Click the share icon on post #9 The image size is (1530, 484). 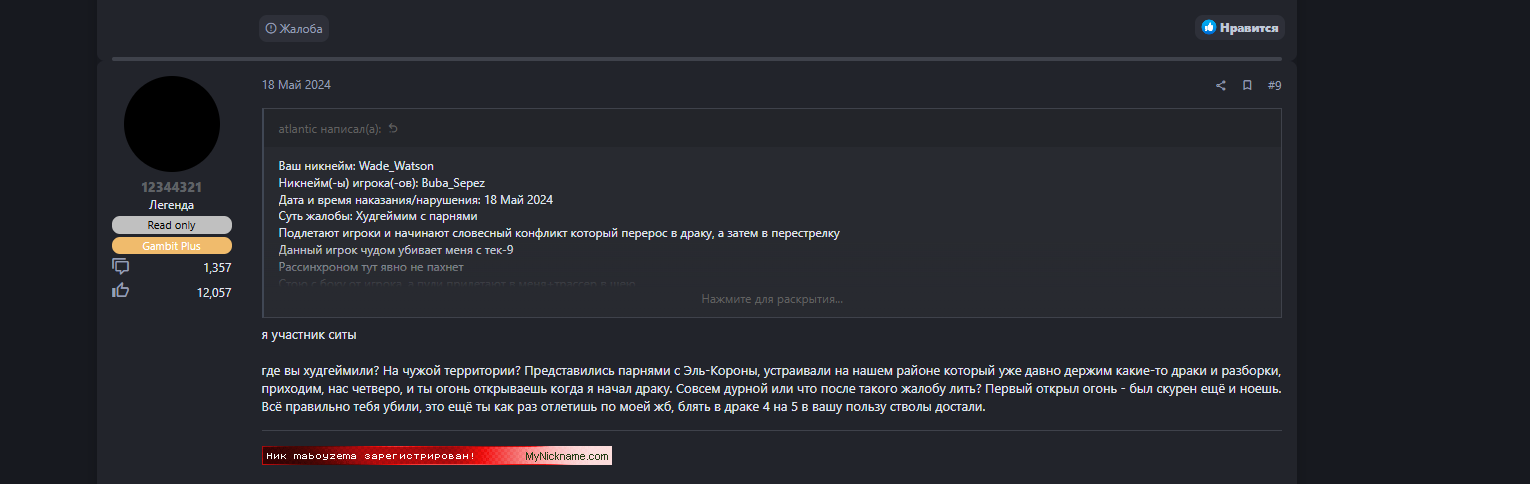pyautogui.click(x=1220, y=86)
